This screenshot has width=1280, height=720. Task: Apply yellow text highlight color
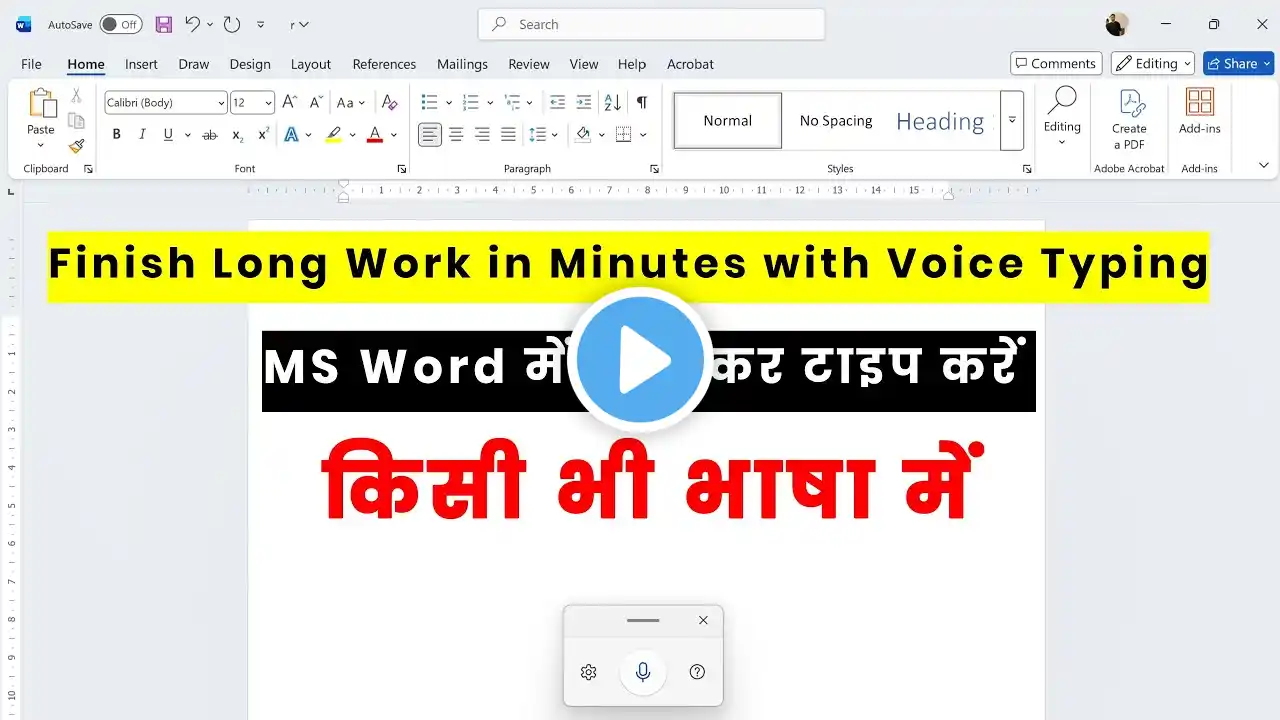[334, 135]
